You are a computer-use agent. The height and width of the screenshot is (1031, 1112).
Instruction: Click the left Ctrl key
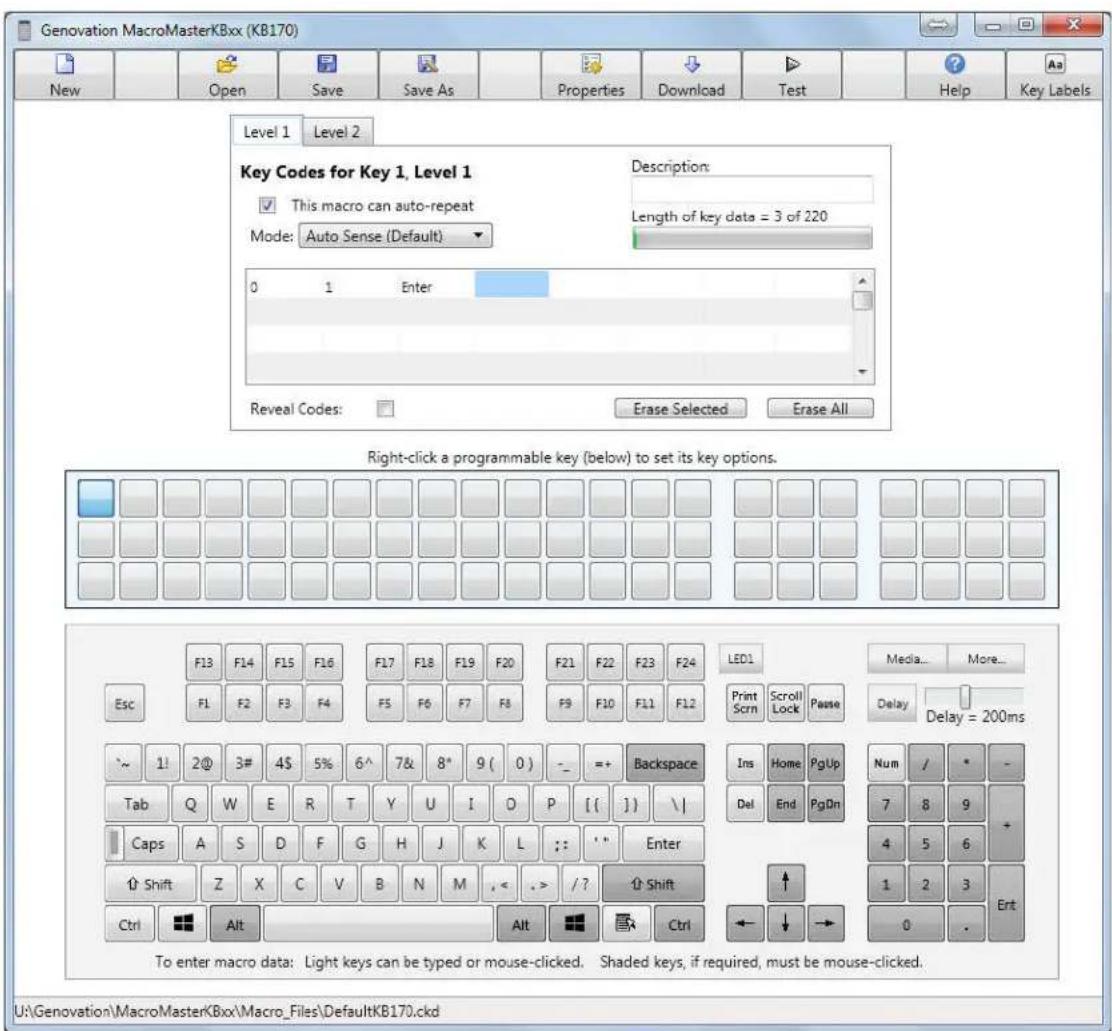pos(129,923)
